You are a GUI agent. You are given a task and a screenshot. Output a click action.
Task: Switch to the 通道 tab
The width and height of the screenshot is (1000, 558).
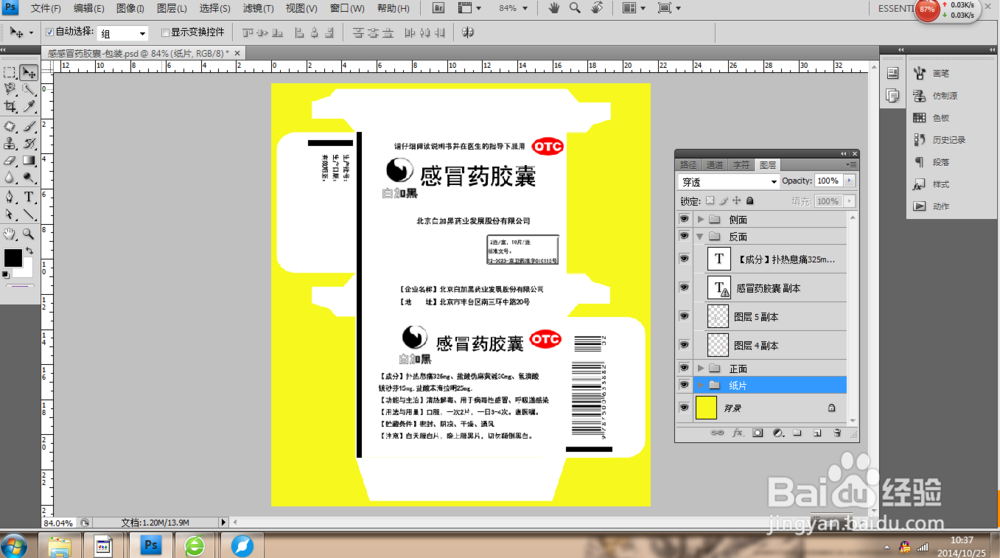[714, 165]
